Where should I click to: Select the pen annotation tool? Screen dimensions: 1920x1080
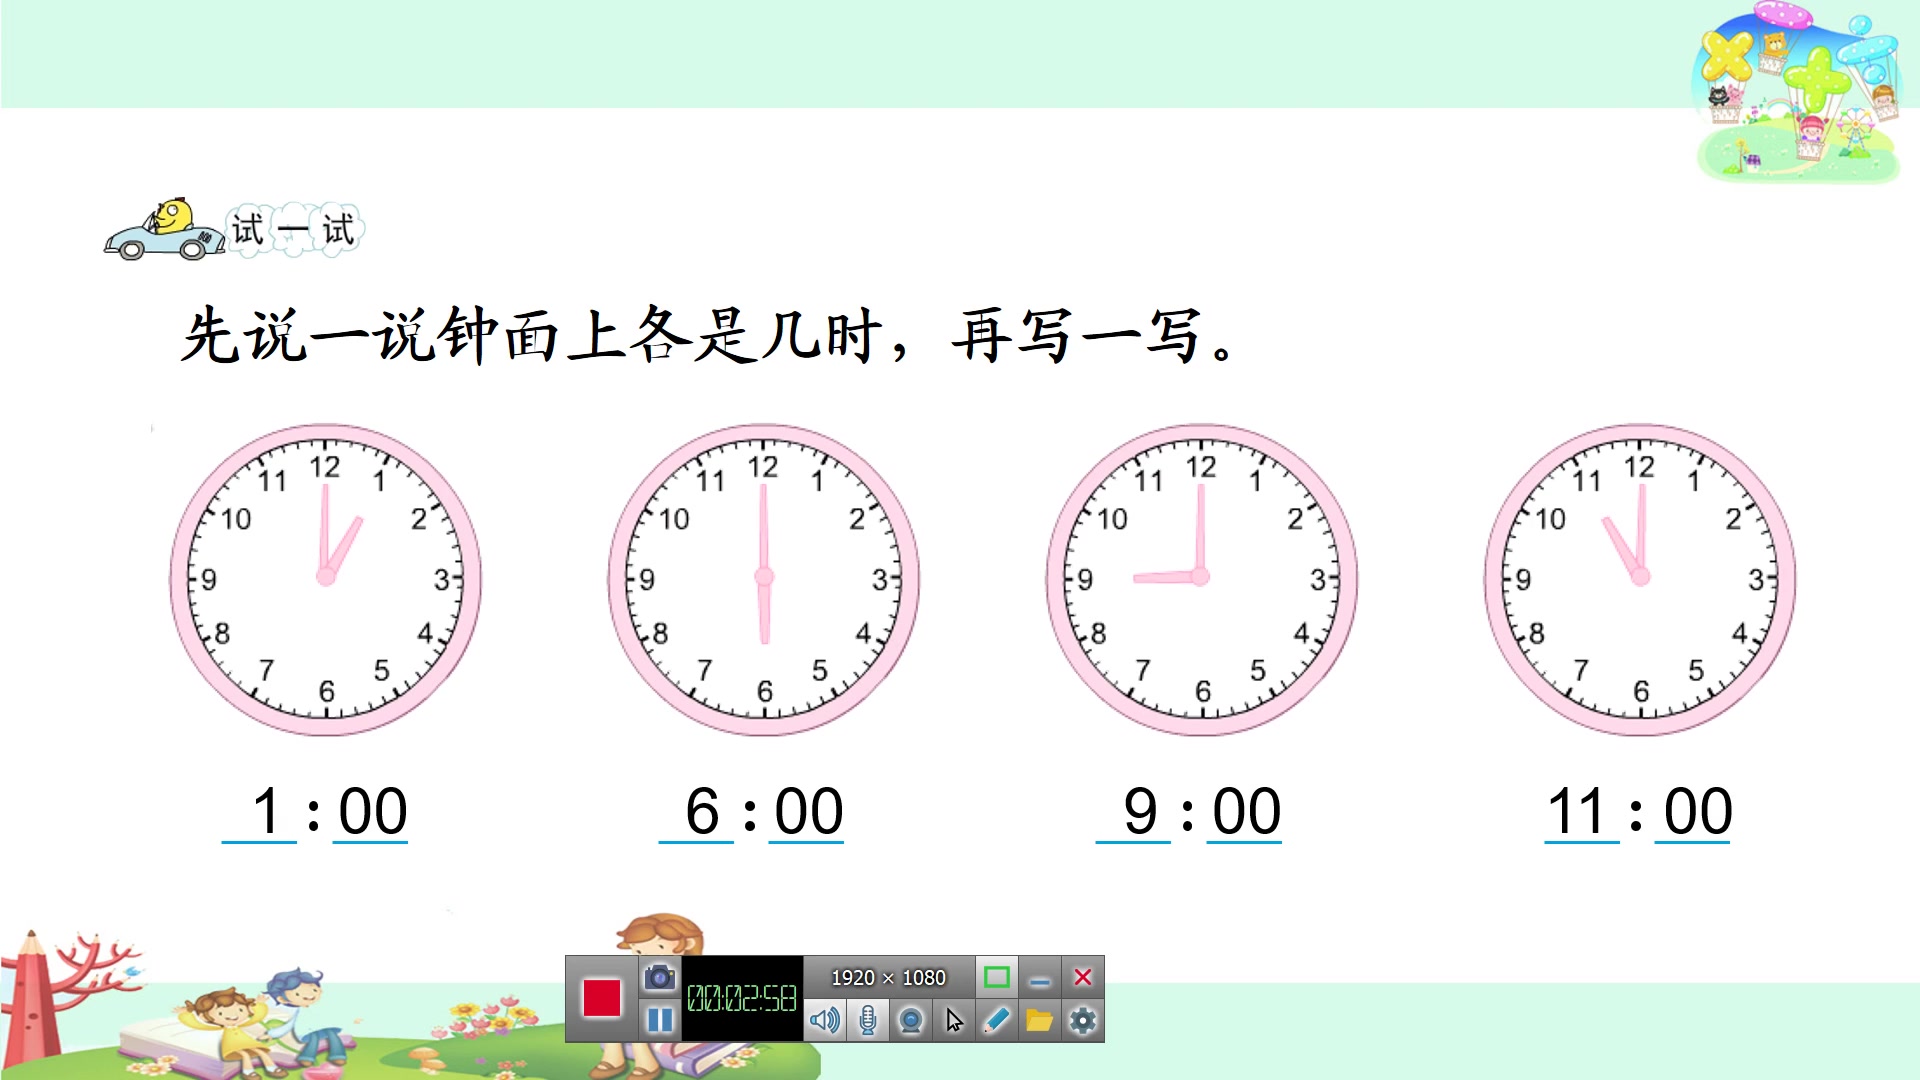[x=998, y=1019]
